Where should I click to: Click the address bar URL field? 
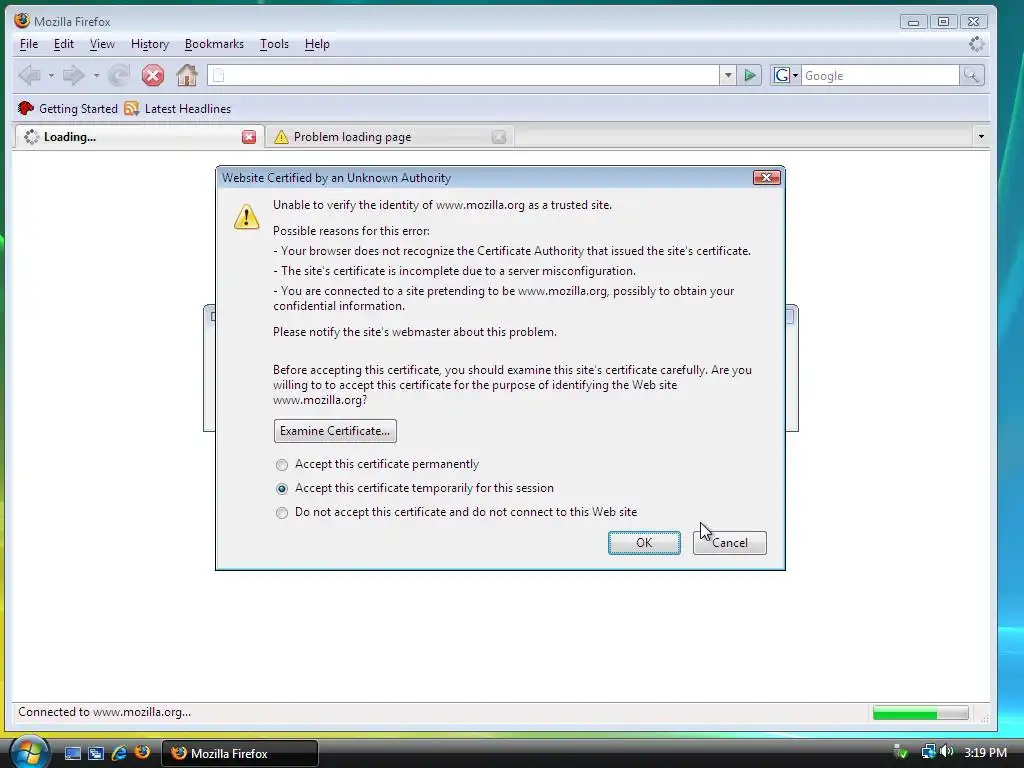point(464,76)
